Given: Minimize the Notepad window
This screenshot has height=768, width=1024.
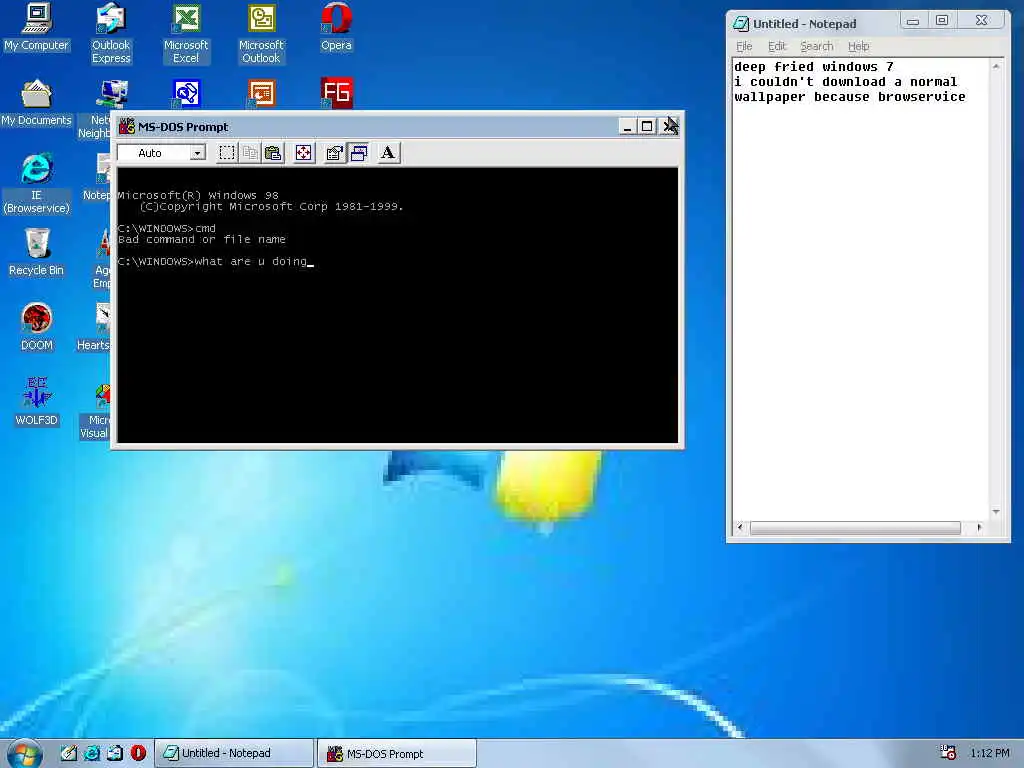Looking at the screenshot, I should 913,21.
